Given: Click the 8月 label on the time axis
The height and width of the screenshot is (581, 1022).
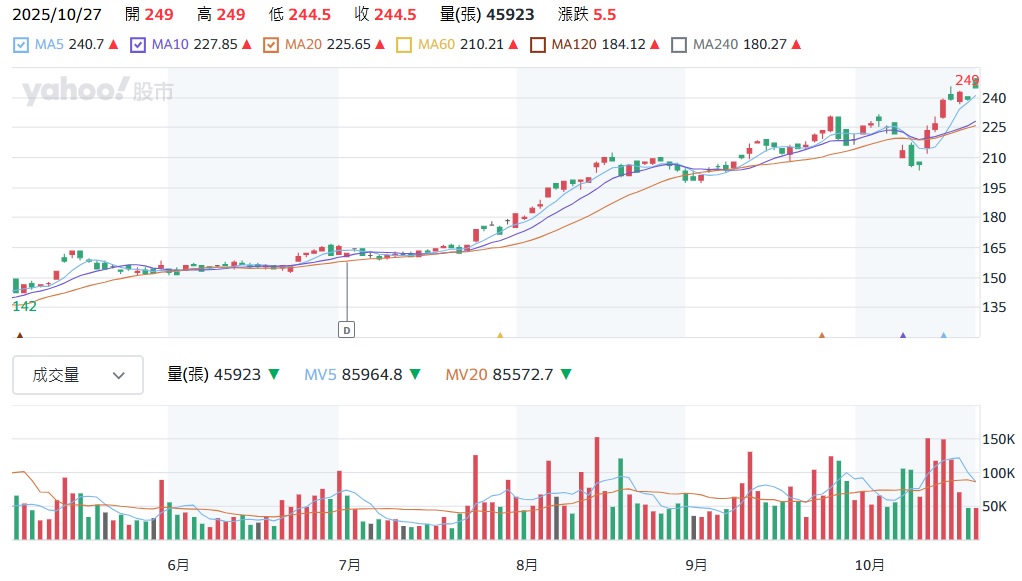Looking at the screenshot, I should click(x=527, y=565).
